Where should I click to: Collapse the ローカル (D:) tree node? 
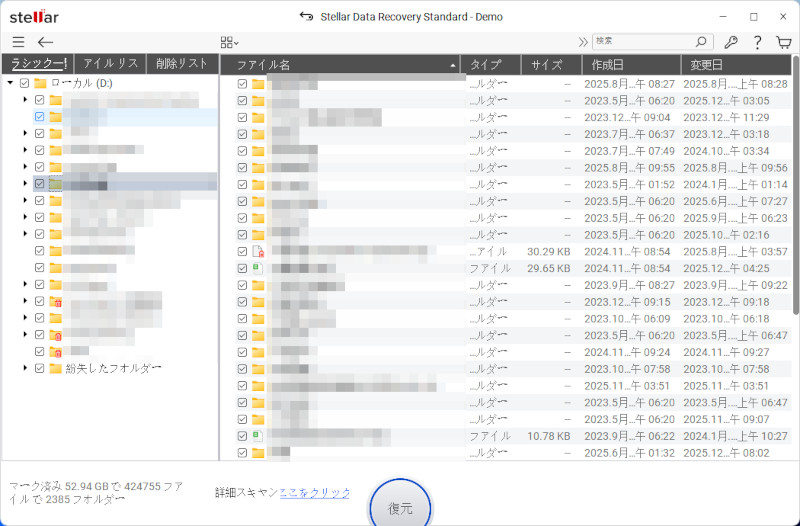tap(10, 83)
